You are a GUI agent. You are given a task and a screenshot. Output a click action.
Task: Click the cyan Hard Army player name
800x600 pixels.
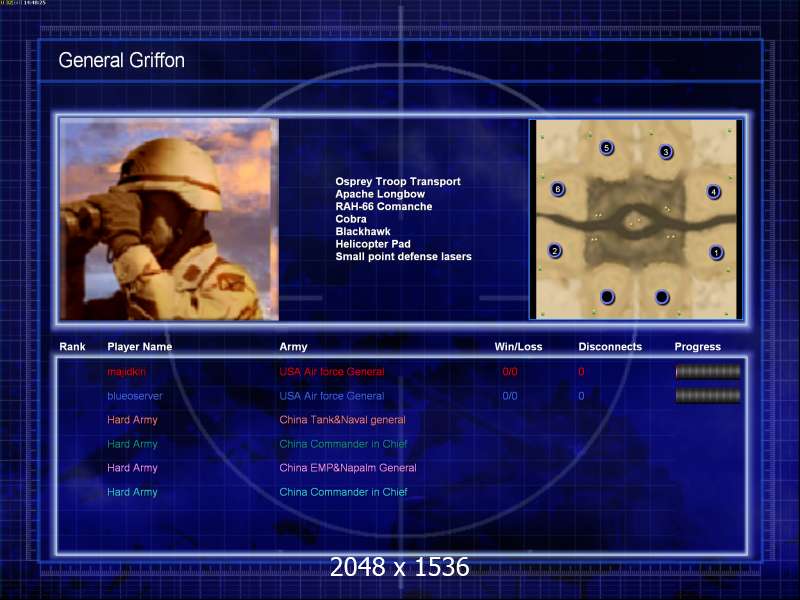click(132, 492)
